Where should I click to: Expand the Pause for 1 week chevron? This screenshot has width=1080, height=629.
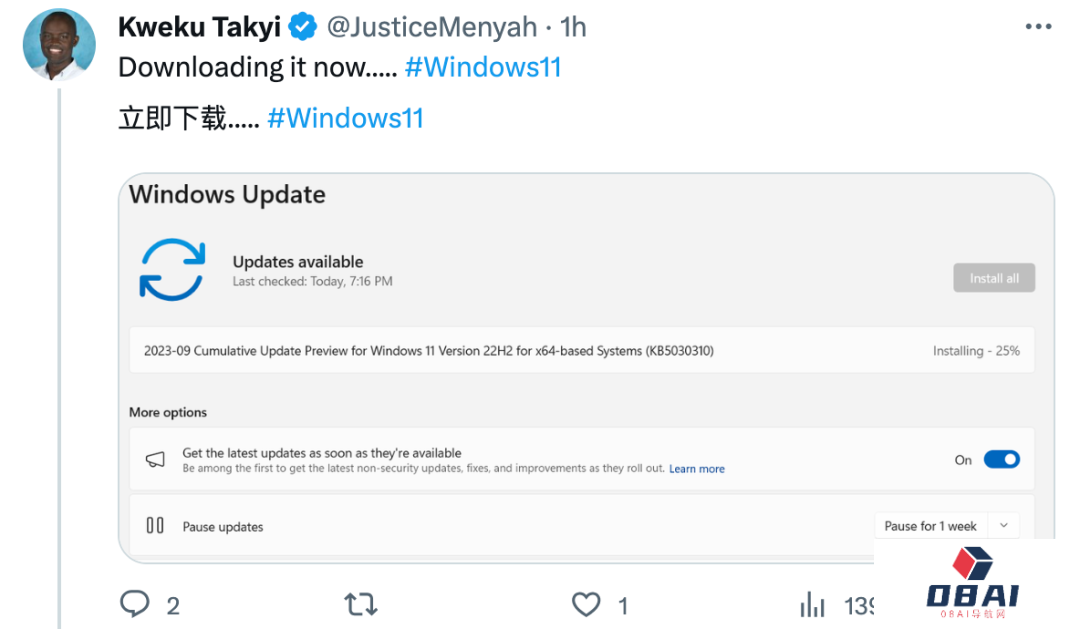tap(1004, 526)
